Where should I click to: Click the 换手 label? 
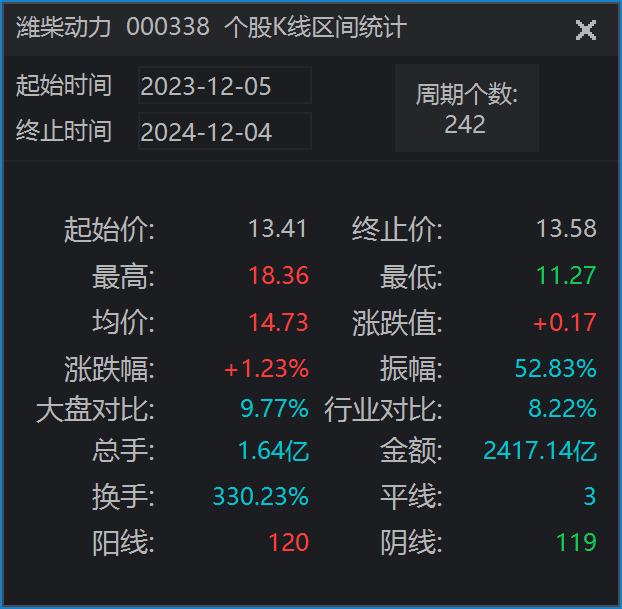123,497
